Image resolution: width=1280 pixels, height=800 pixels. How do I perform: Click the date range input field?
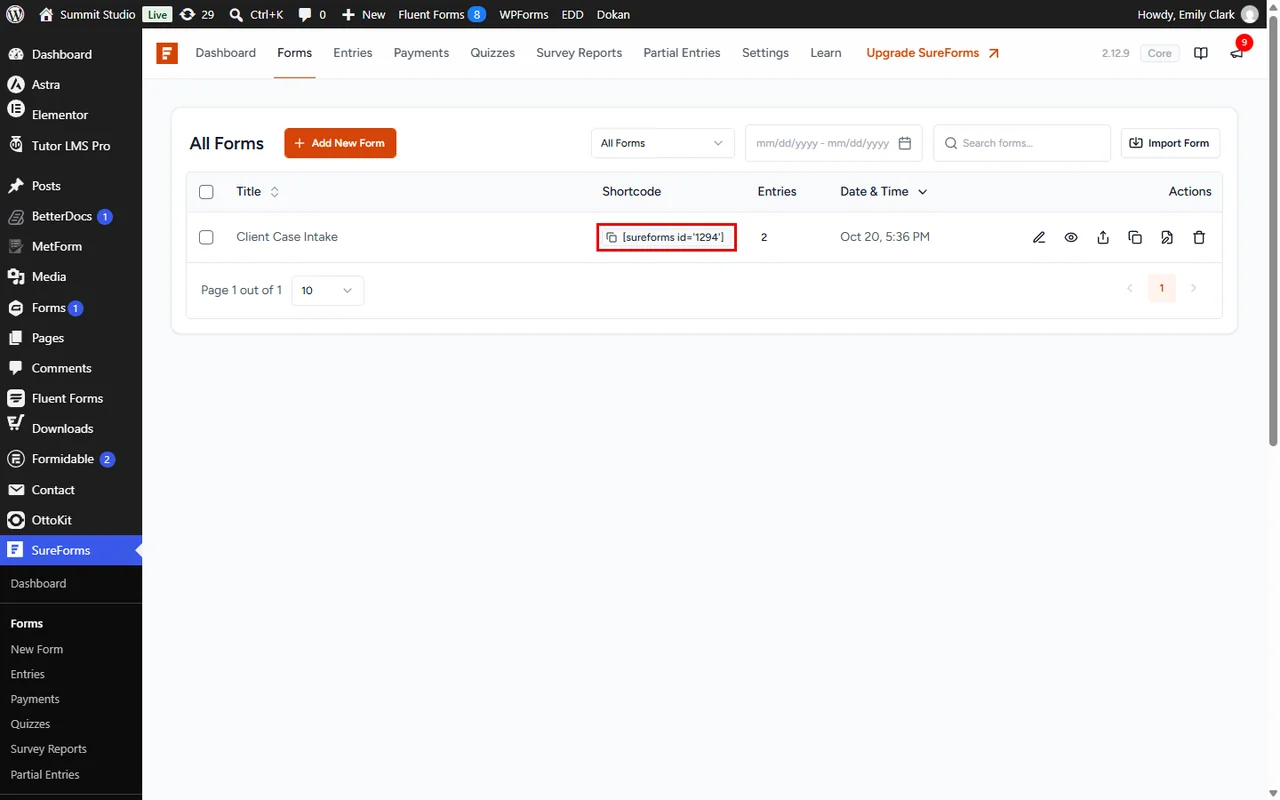(834, 143)
